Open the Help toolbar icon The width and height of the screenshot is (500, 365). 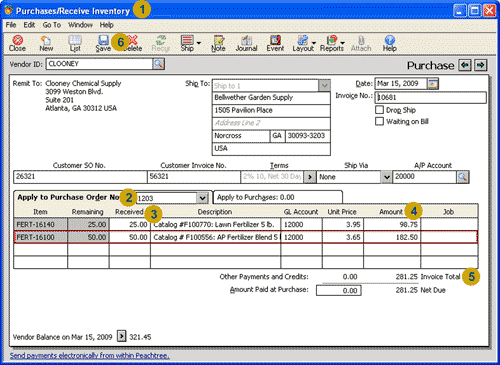pos(389,43)
